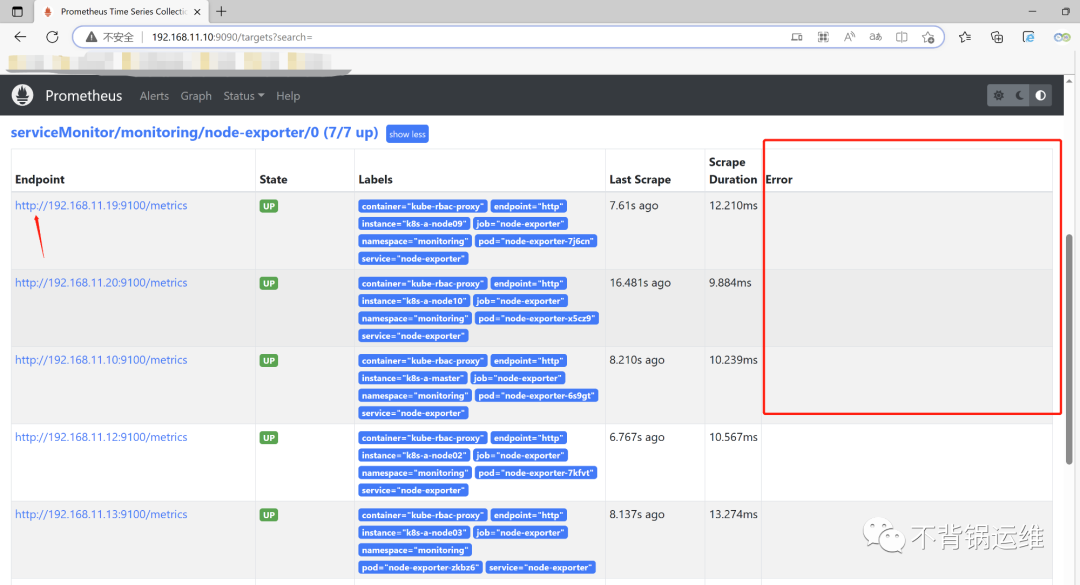Click the read aloud icon in address bar

point(849,37)
